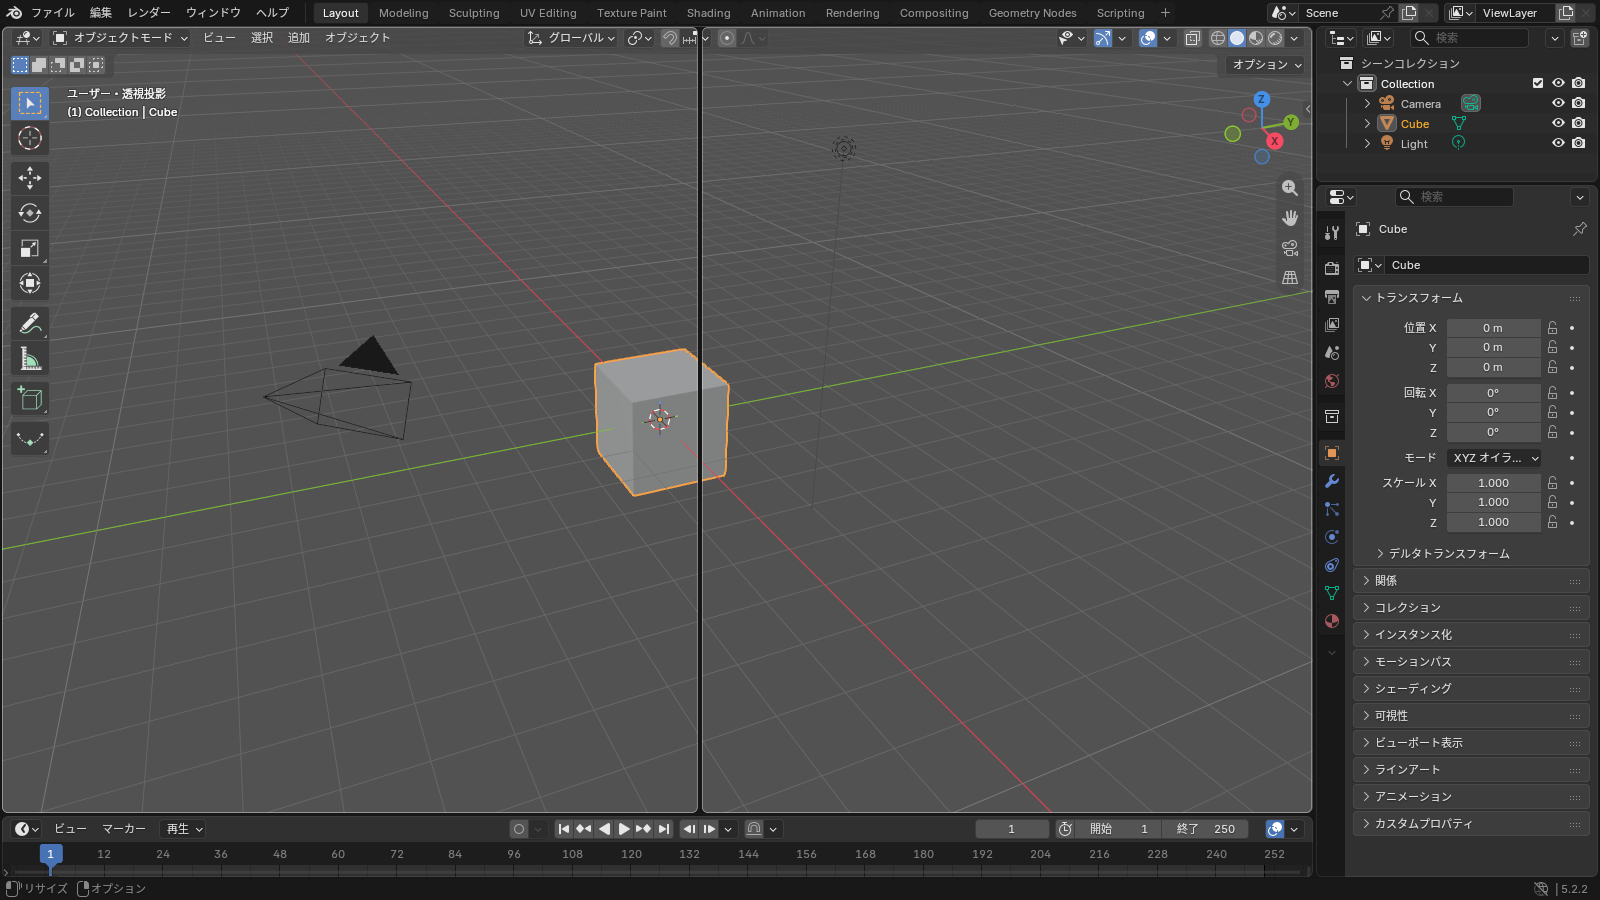Play the animation forward
This screenshot has width=1600, height=900.
pyautogui.click(x=623, y=829)
